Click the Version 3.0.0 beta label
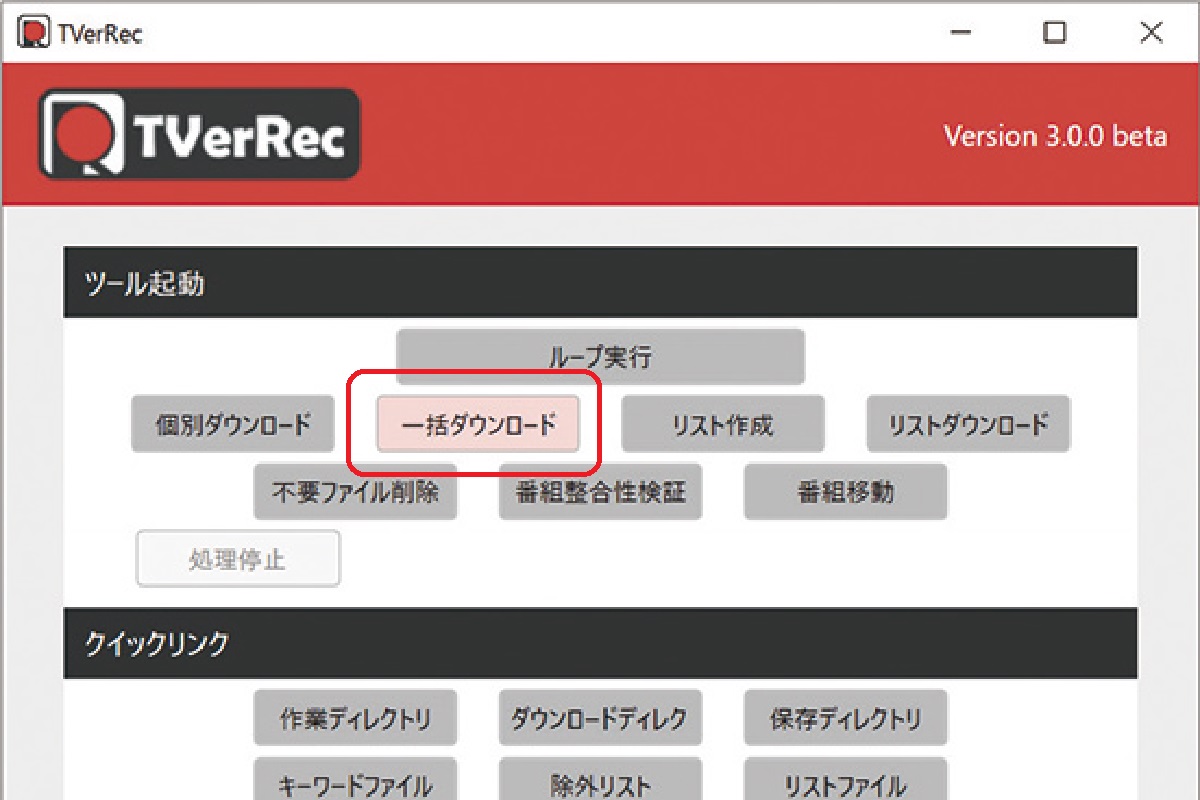The height and width of the screenshot is (800, 1200). coord(1056,136)
